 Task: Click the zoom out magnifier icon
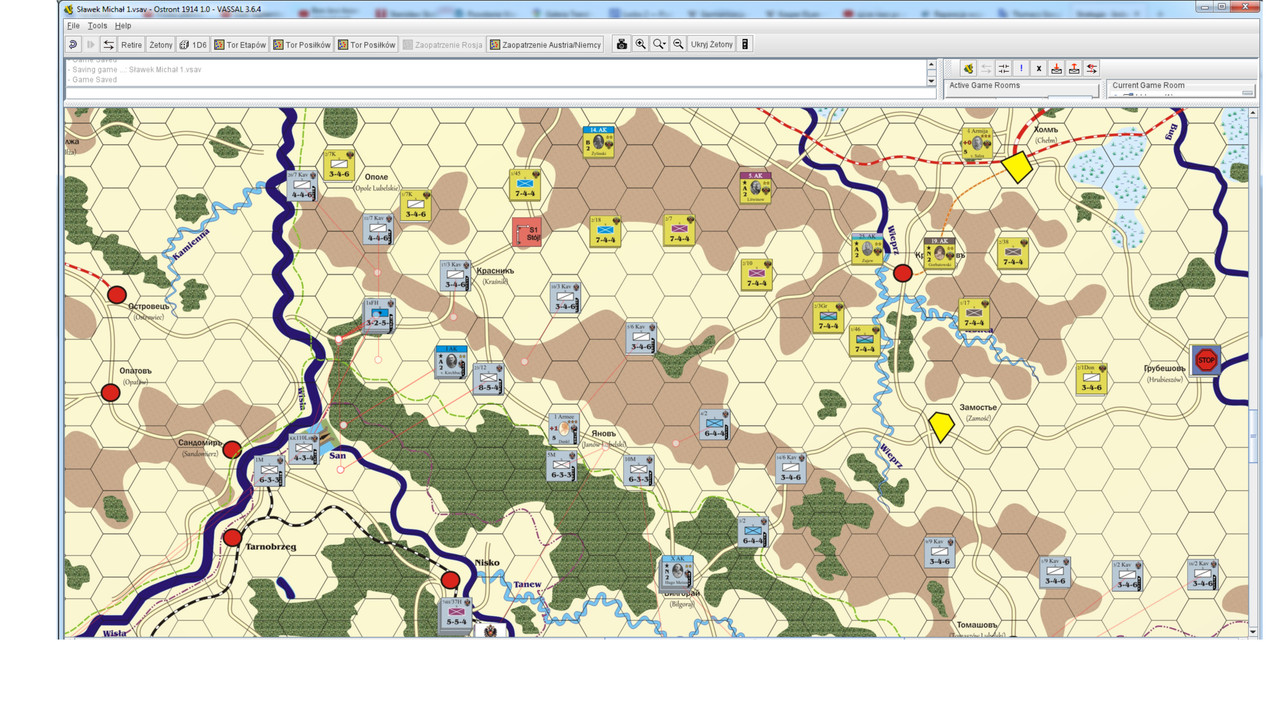pyautogui.click(x=679, y=44)
